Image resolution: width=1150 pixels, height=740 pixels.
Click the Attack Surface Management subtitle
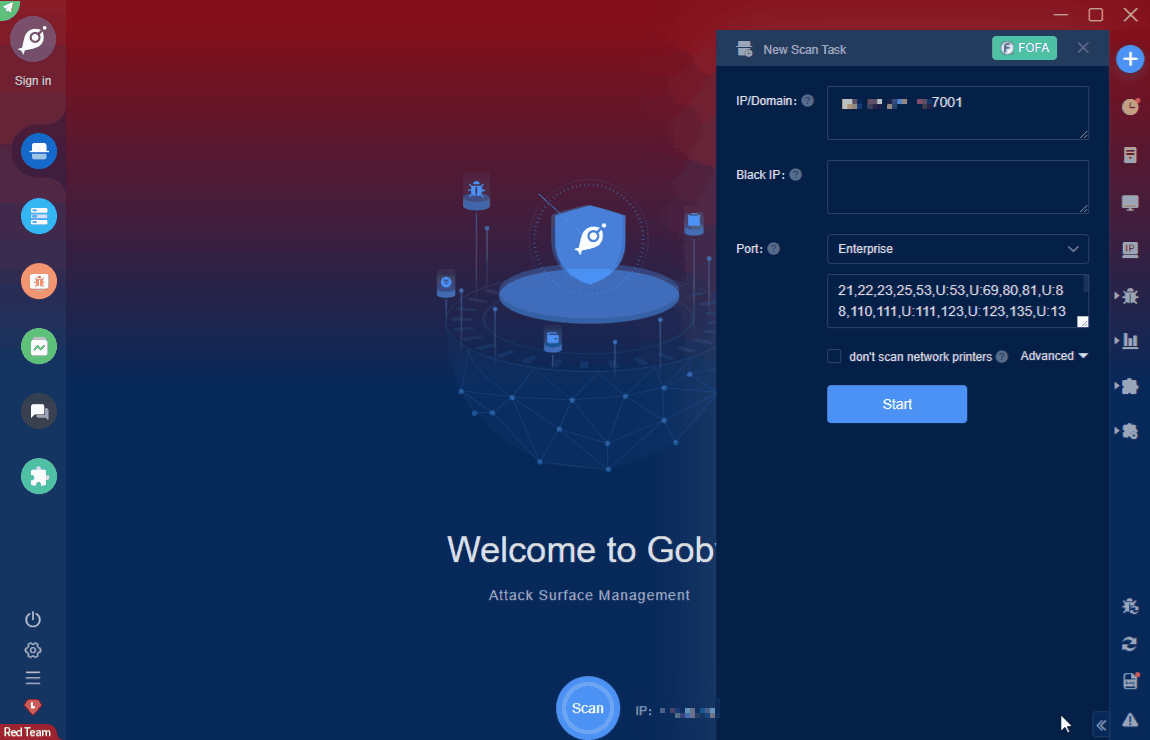coord(589,595)
